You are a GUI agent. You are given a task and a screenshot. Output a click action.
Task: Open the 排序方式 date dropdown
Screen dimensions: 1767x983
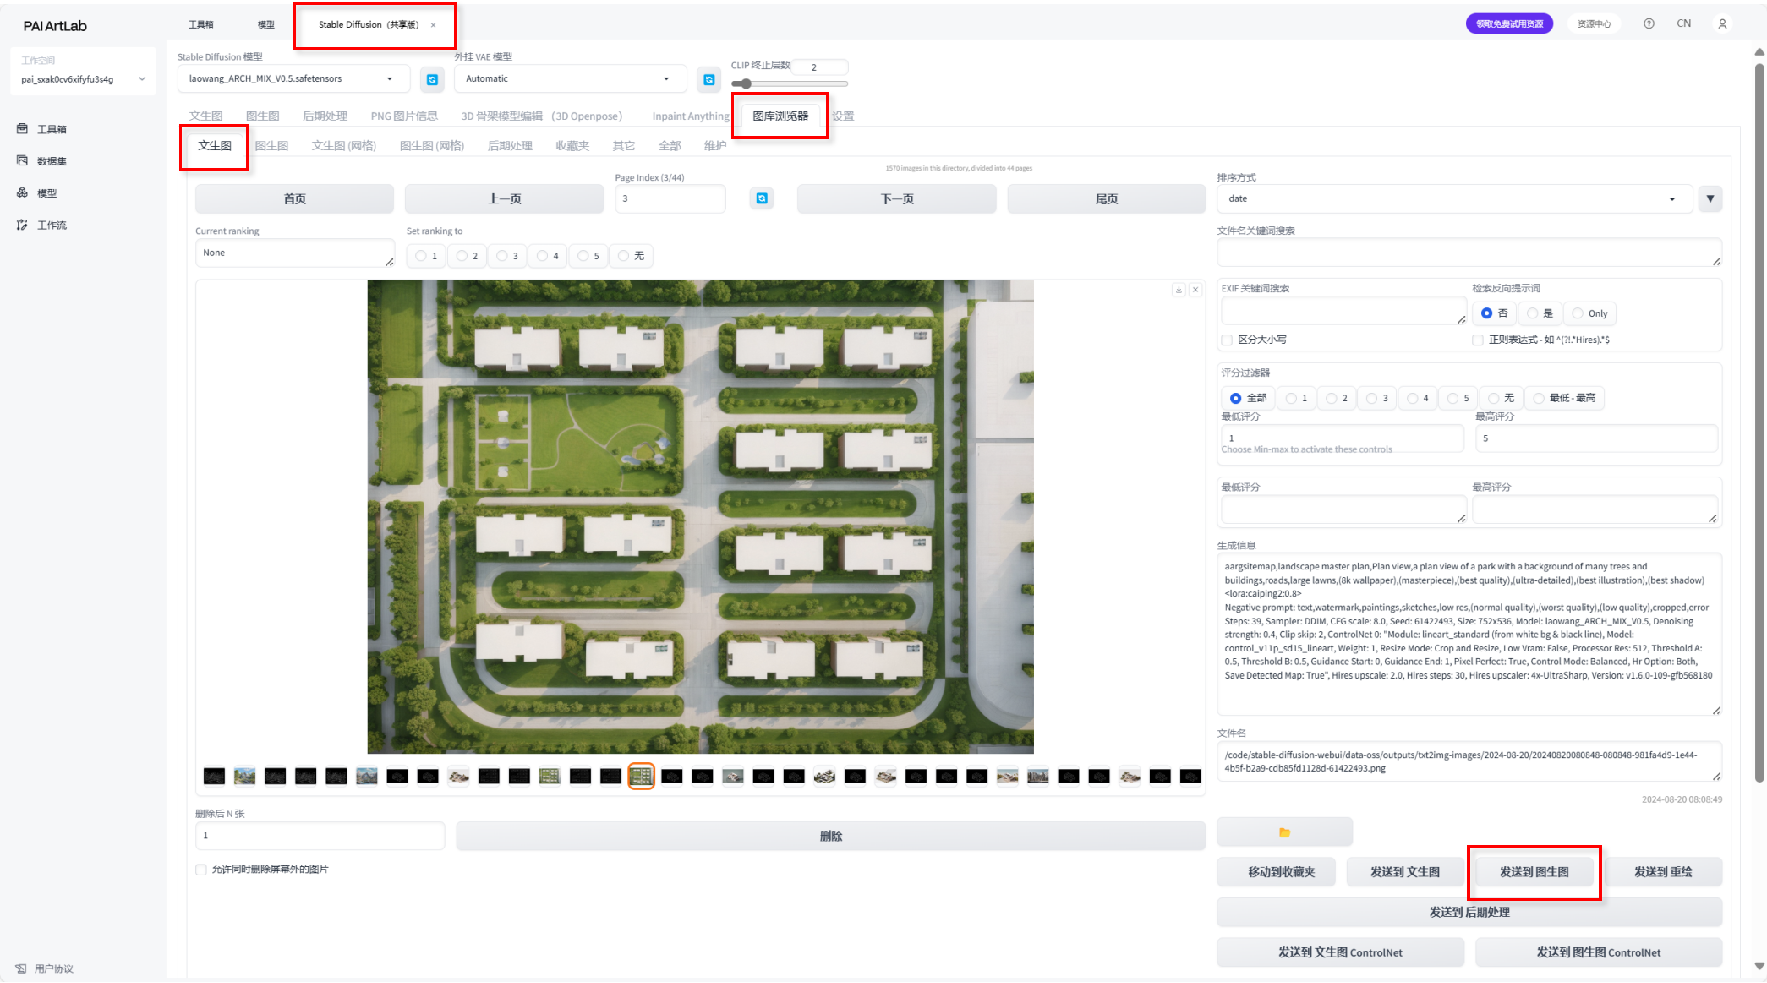click(1455, 199)
